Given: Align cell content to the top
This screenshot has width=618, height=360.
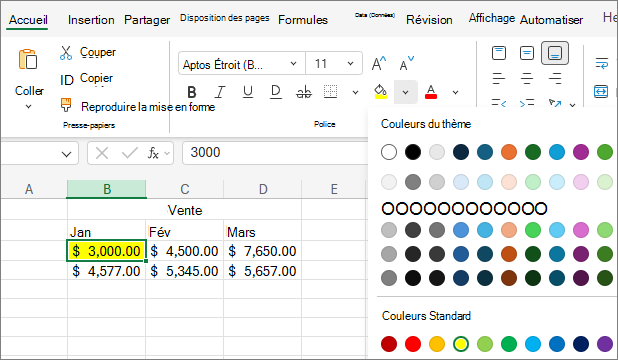Looking at the screenshot, I should tap(499, 53).
